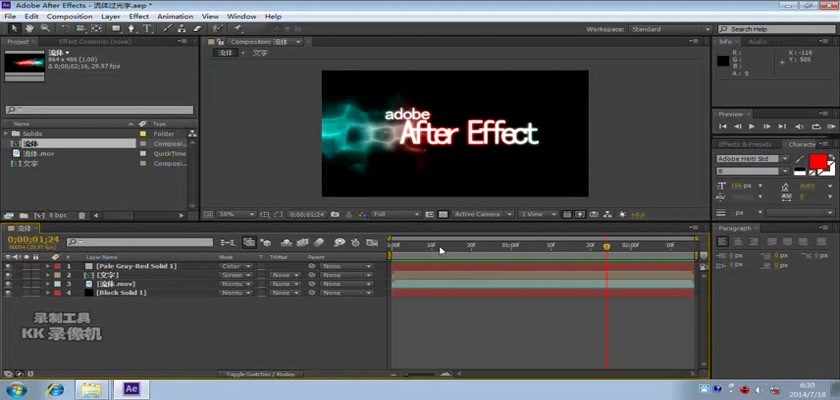
Task: Open the Screen blending mode dropdown
Action: tap(235, 275)
